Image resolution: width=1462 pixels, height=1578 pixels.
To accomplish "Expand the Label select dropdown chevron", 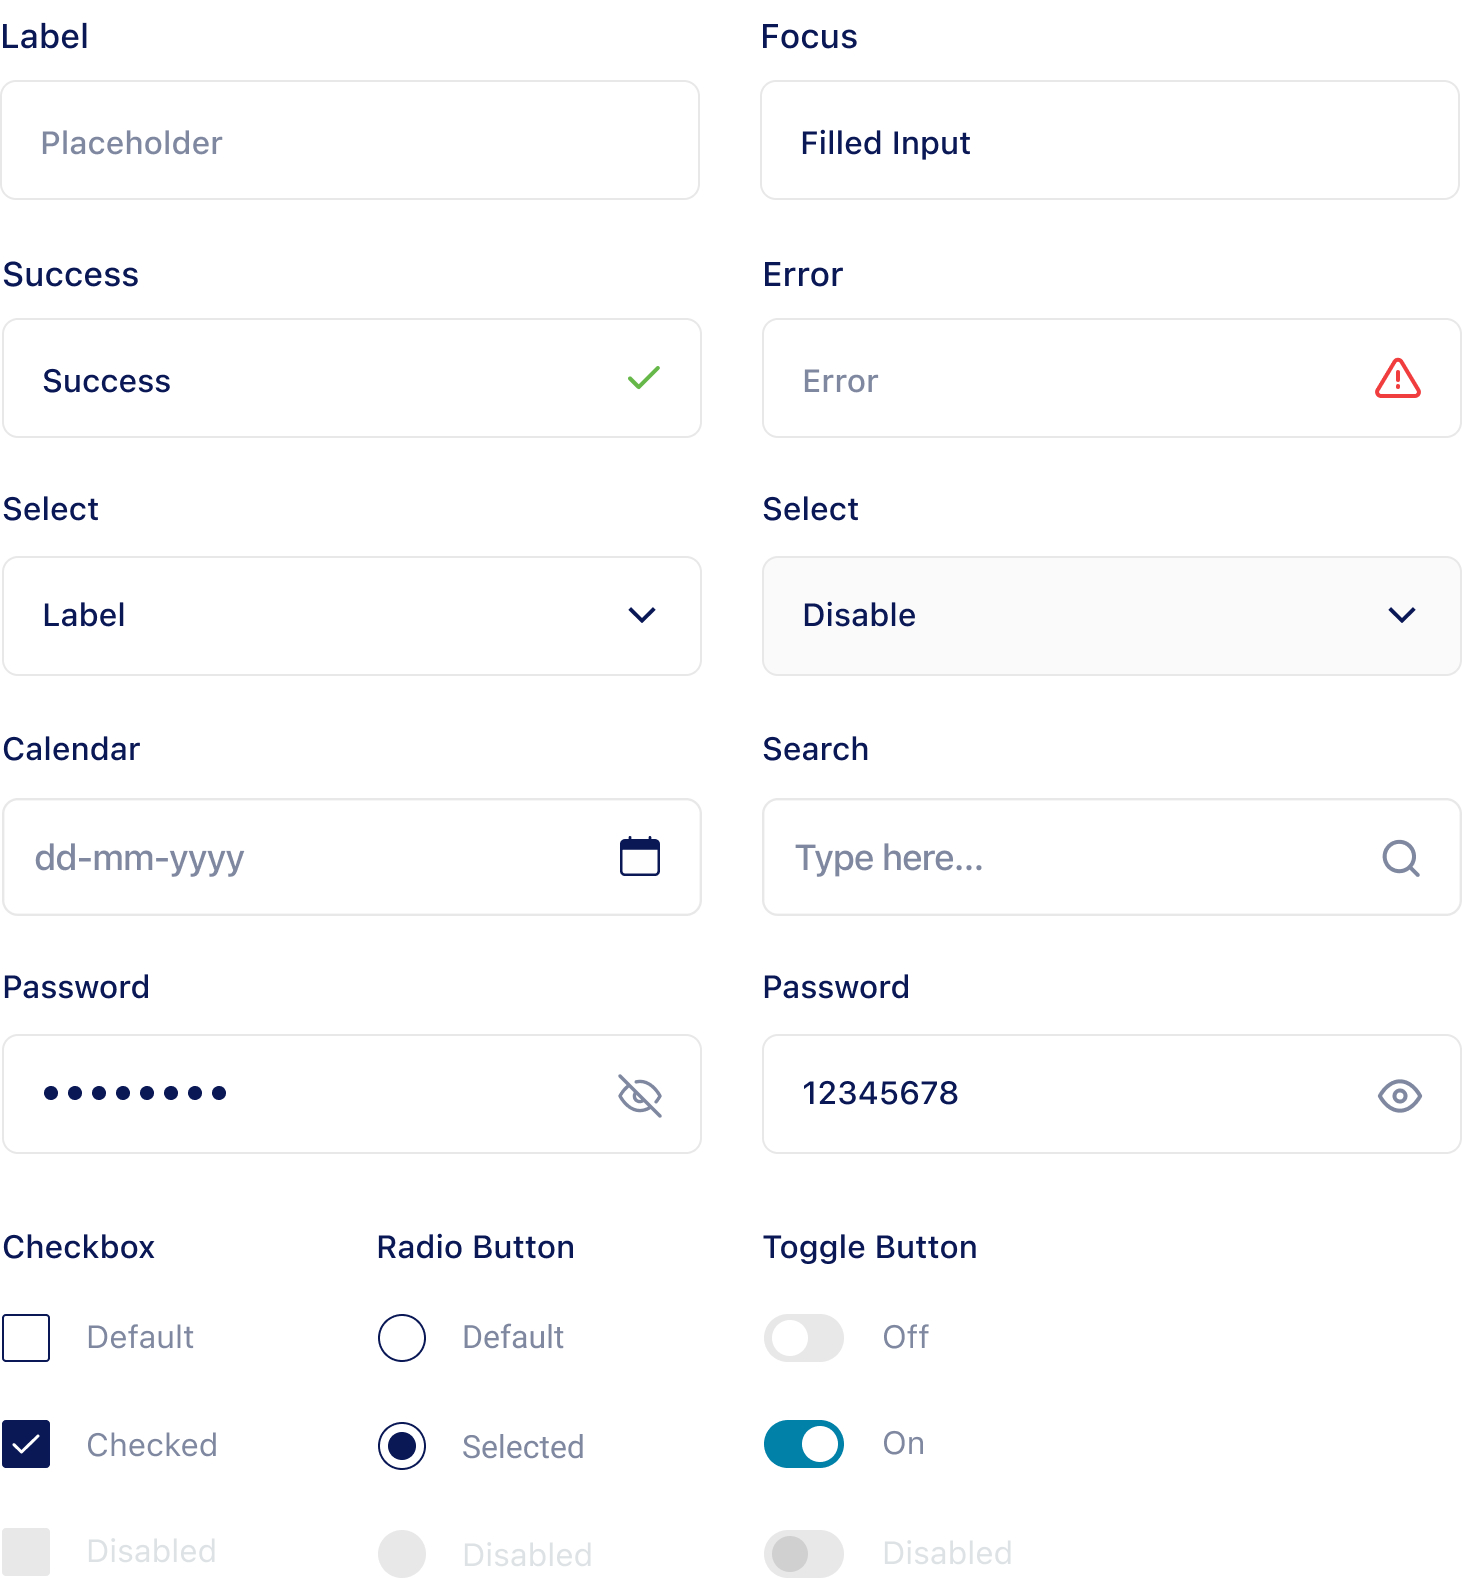I will pos(642,615).
